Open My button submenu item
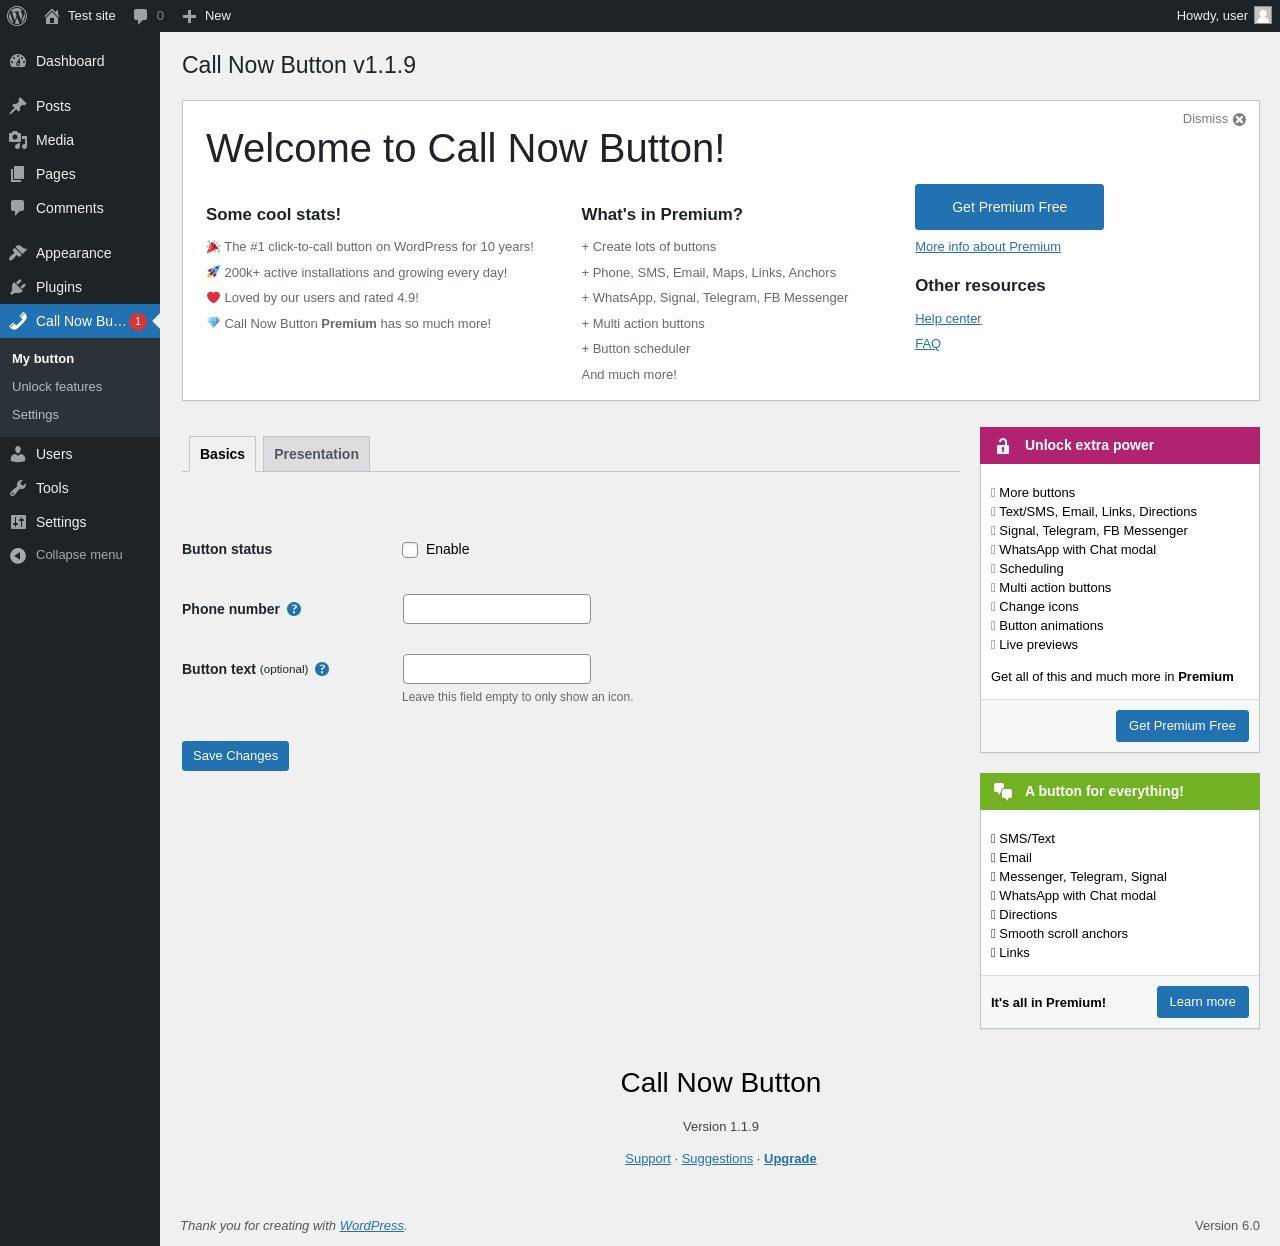Image resolution: width=1280 pixels, height=1246 pixels. point(43,359)
